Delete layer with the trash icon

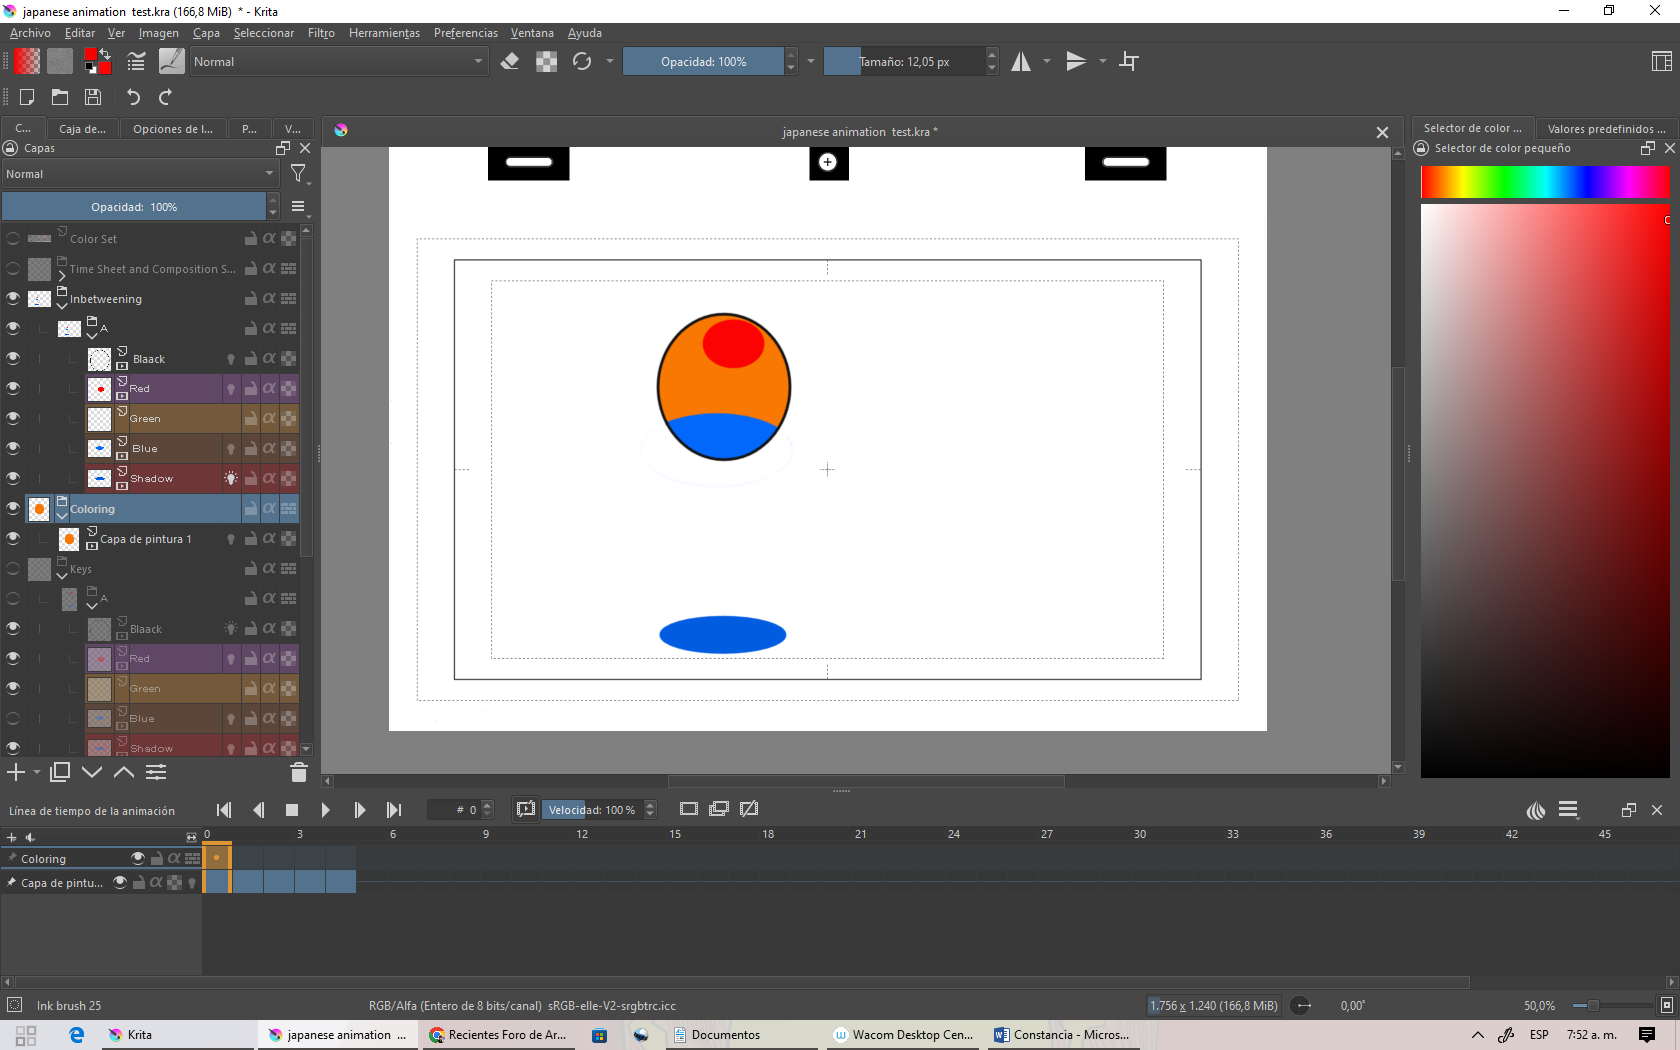(298, 772)
